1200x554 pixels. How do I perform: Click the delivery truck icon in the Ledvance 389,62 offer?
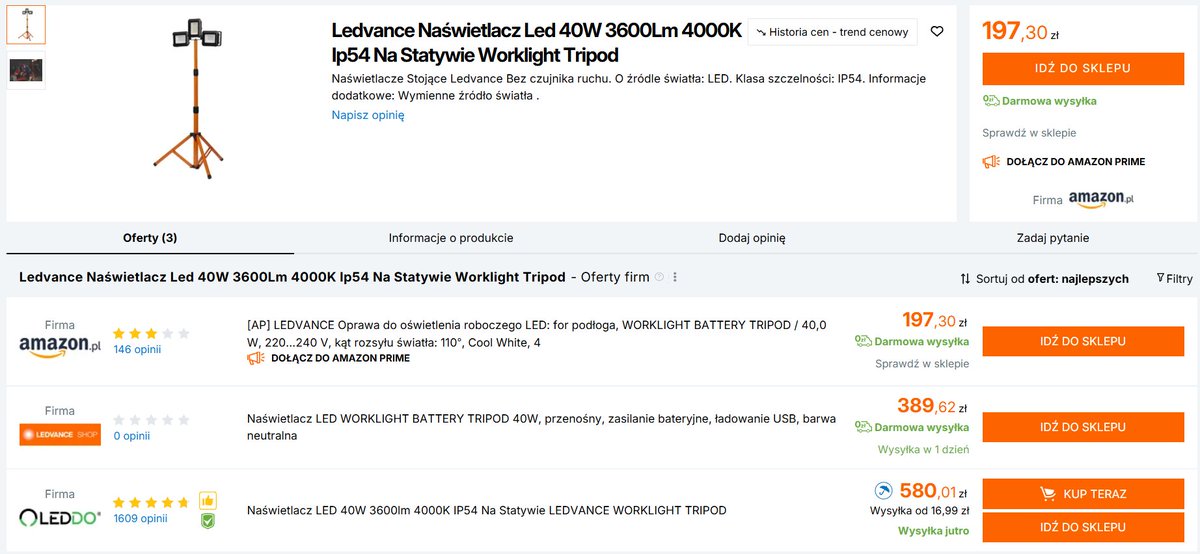pyautogui.click(x=863, y=427)
